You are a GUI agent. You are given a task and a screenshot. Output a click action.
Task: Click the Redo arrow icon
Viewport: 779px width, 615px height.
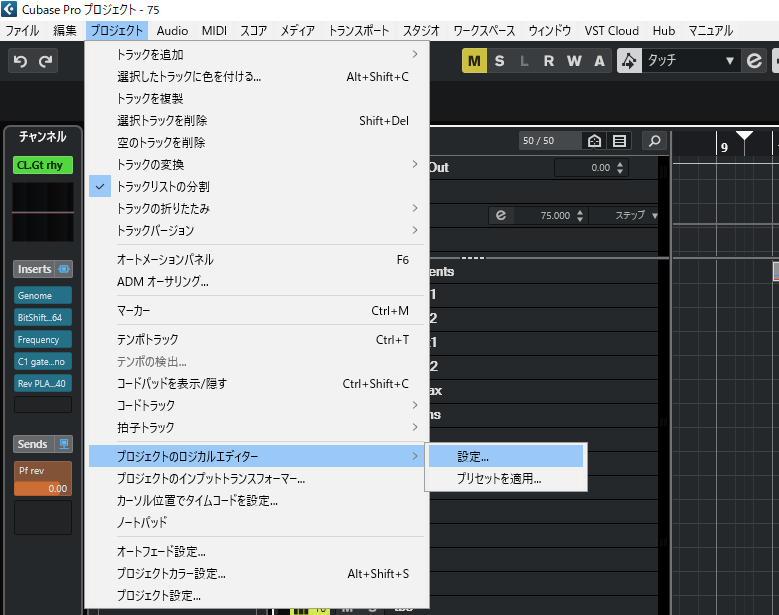tap(46, 62)
